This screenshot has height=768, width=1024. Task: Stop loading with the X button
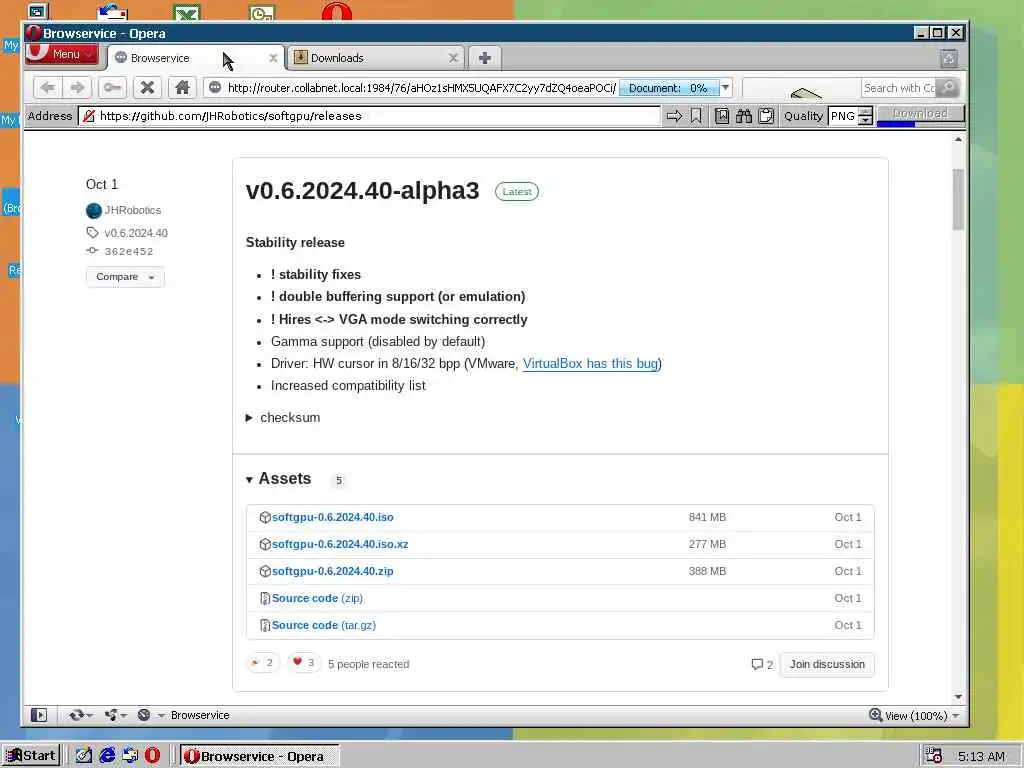pos(148,88)
